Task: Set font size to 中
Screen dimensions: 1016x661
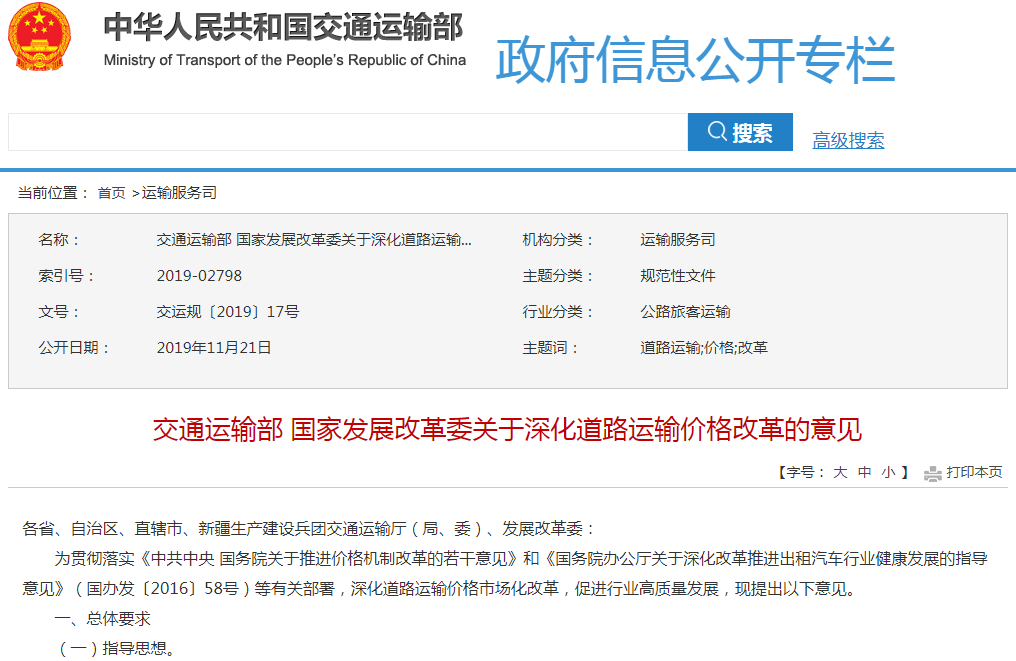Action: pyautogui.click(x=864, y=472)
